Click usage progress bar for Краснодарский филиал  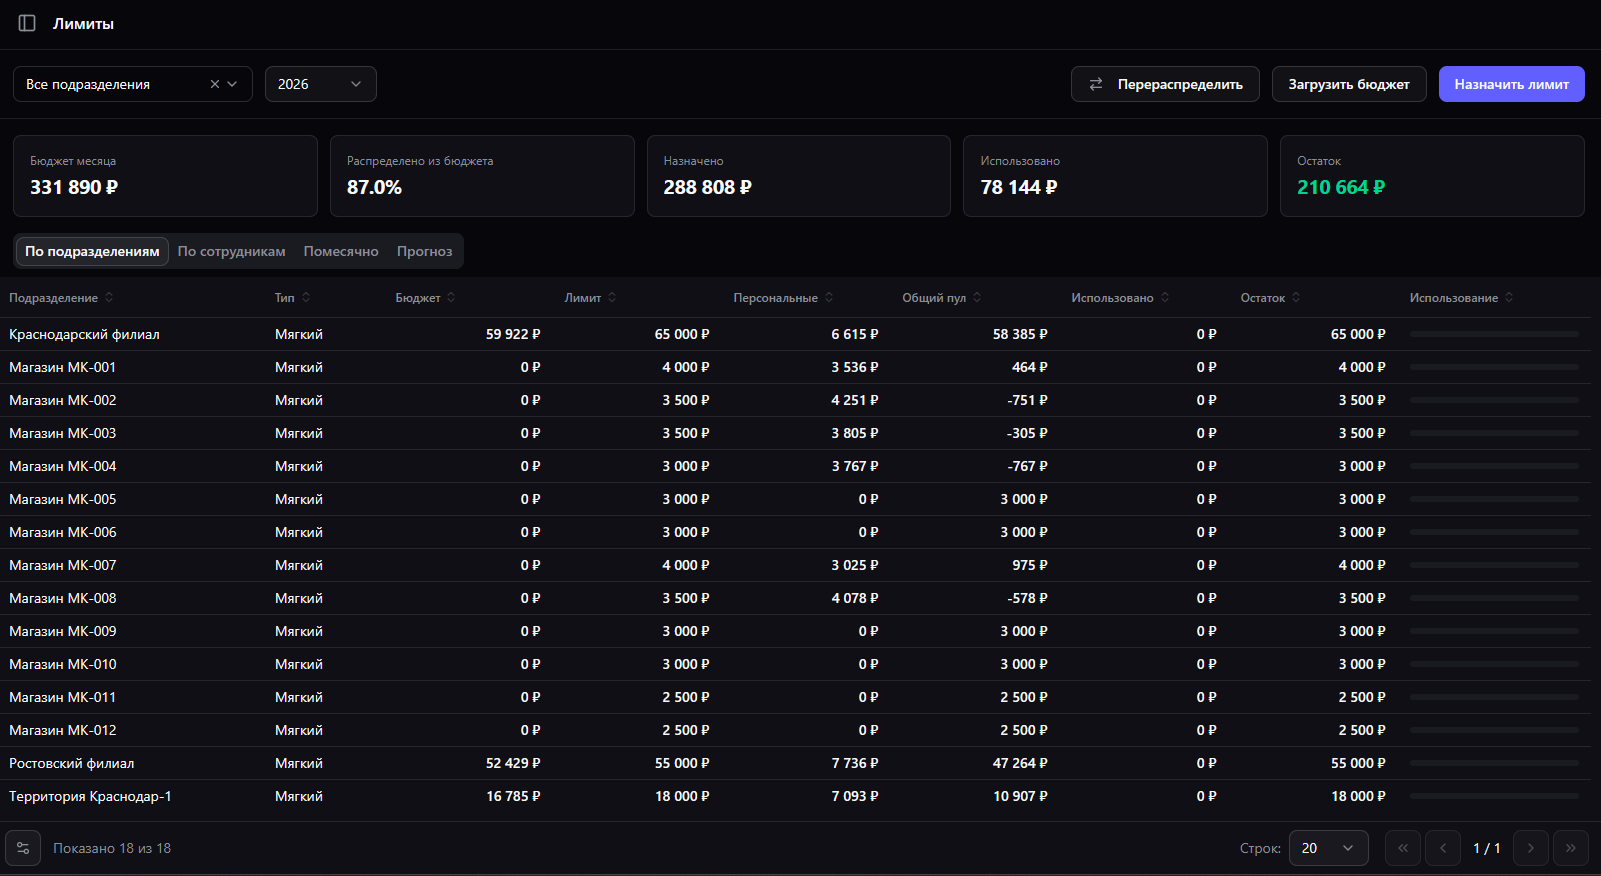pyautogui.click(x=1494, y=334)
